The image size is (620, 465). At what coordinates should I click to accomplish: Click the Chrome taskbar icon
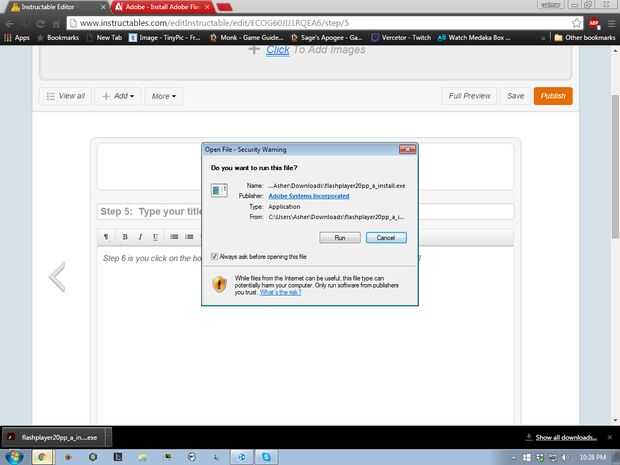coord(42,457)
